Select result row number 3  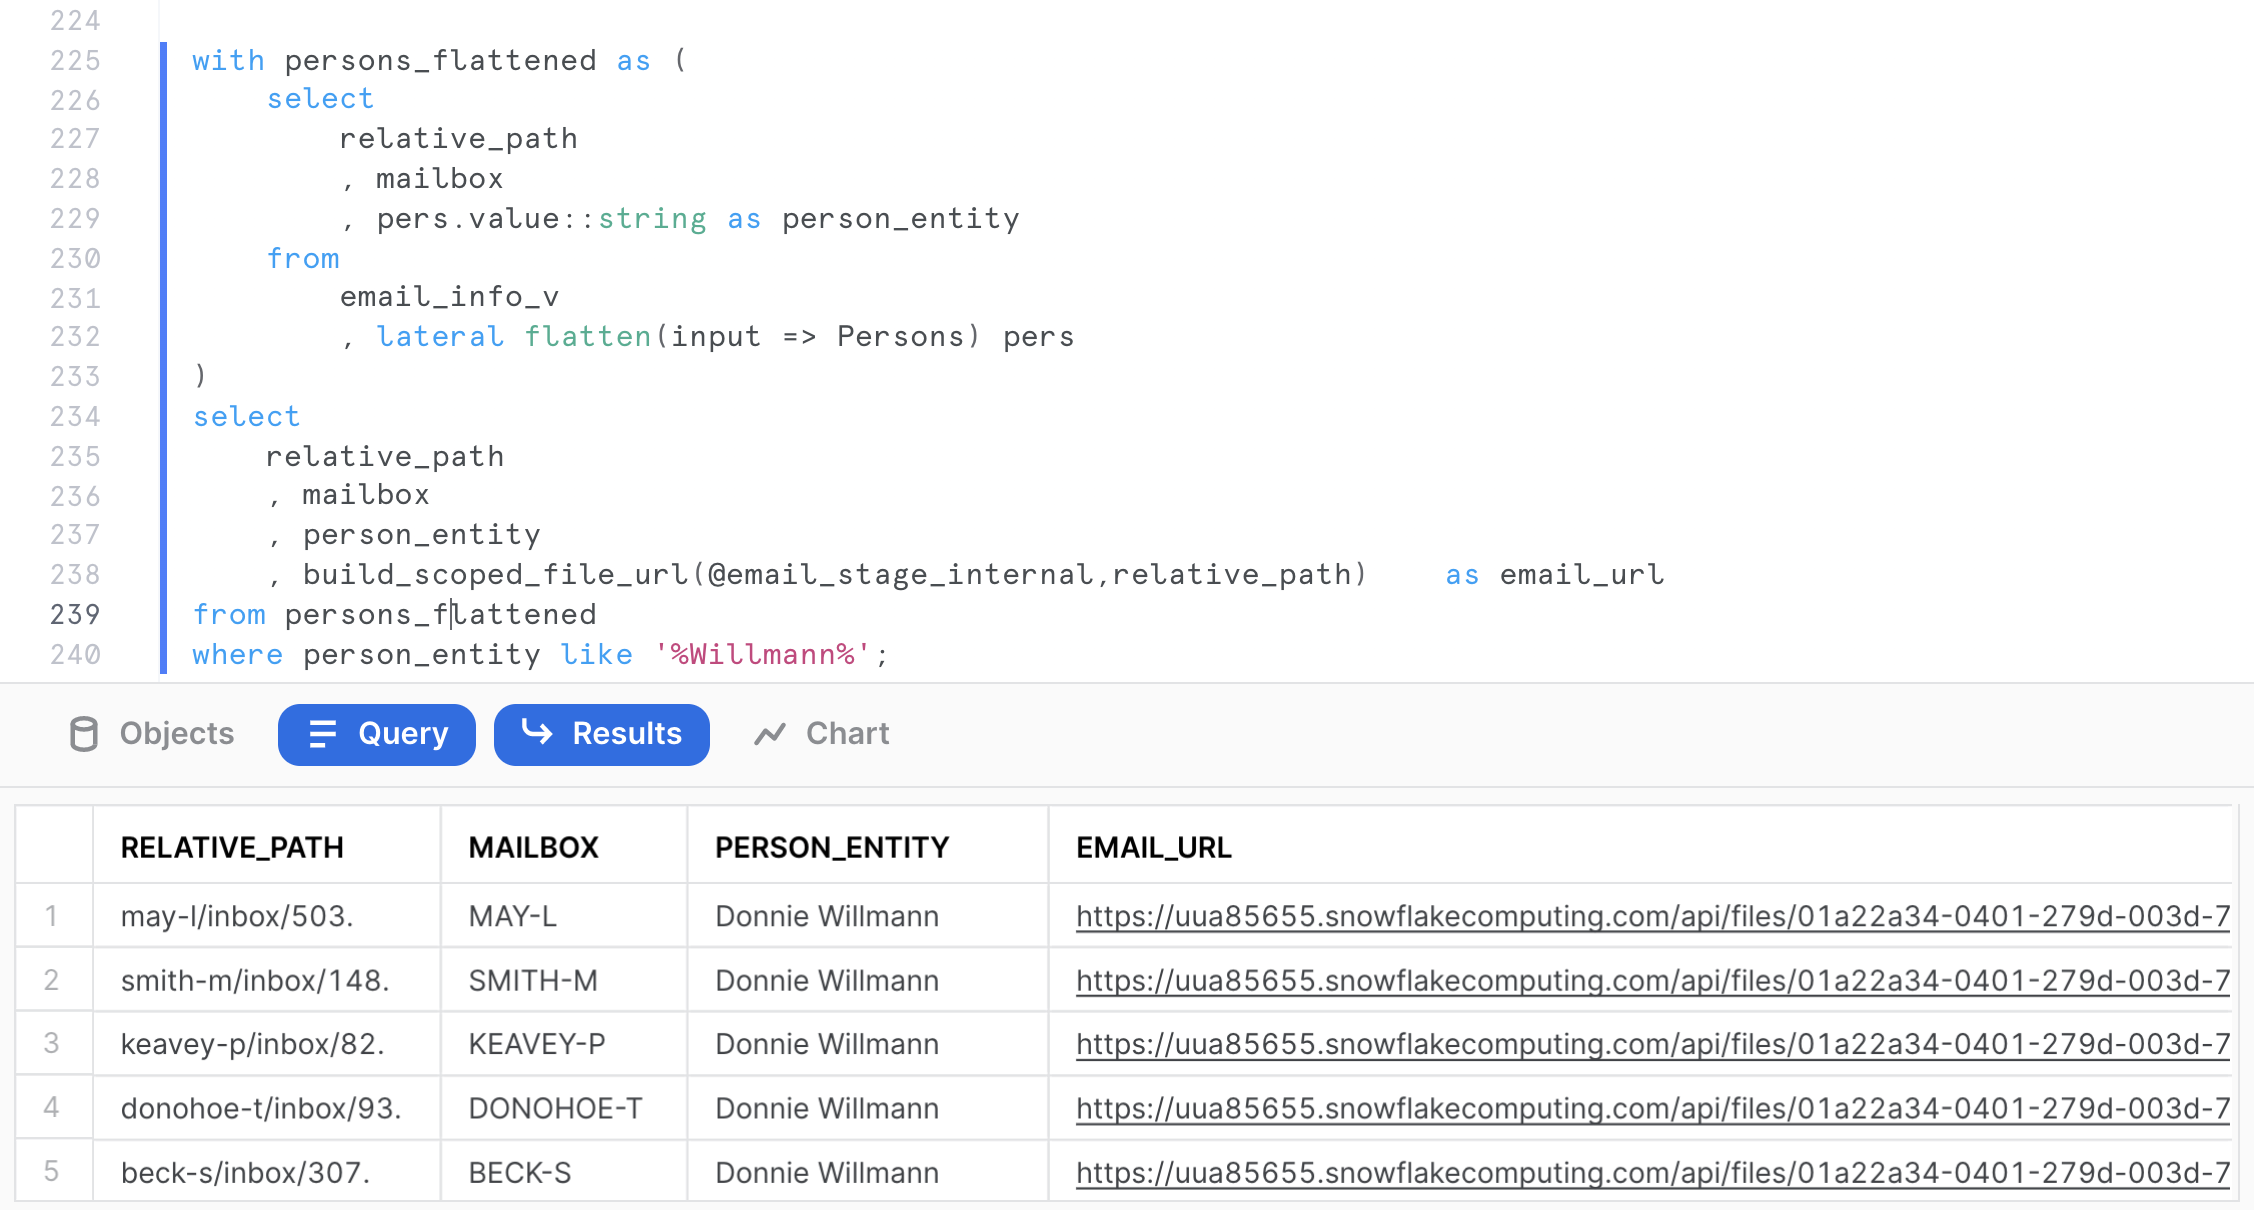click(x=52, y=1044)
